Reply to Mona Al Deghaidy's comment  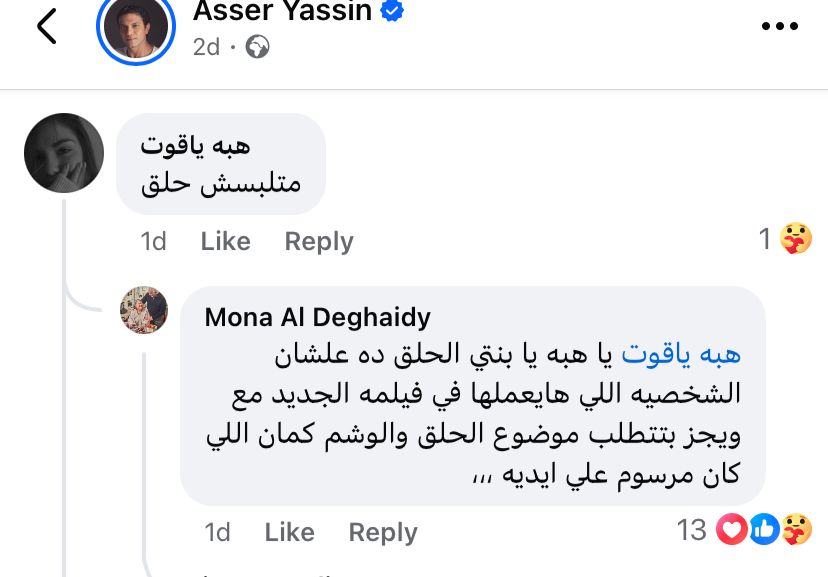[382, 532]
